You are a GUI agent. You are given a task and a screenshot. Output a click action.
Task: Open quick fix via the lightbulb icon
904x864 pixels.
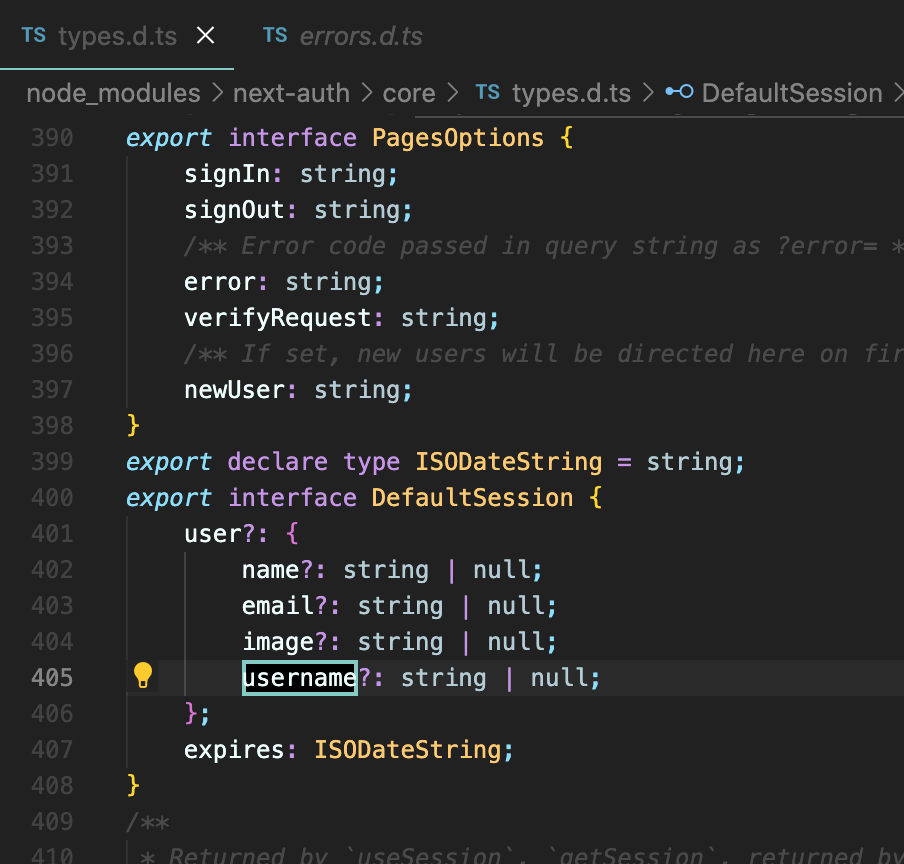click(x=142, y=677)
